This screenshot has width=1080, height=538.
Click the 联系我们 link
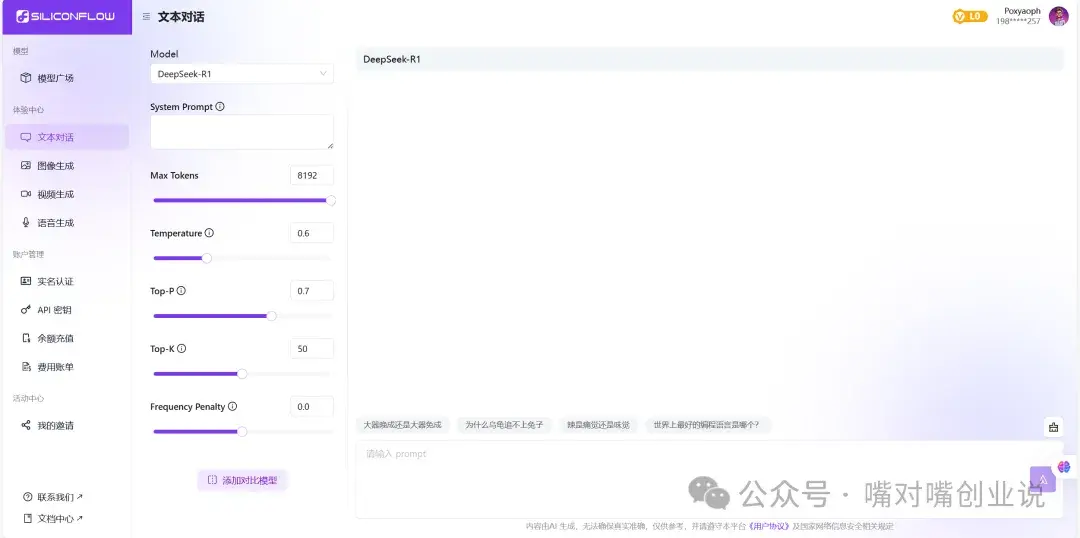tap(53, 497)
